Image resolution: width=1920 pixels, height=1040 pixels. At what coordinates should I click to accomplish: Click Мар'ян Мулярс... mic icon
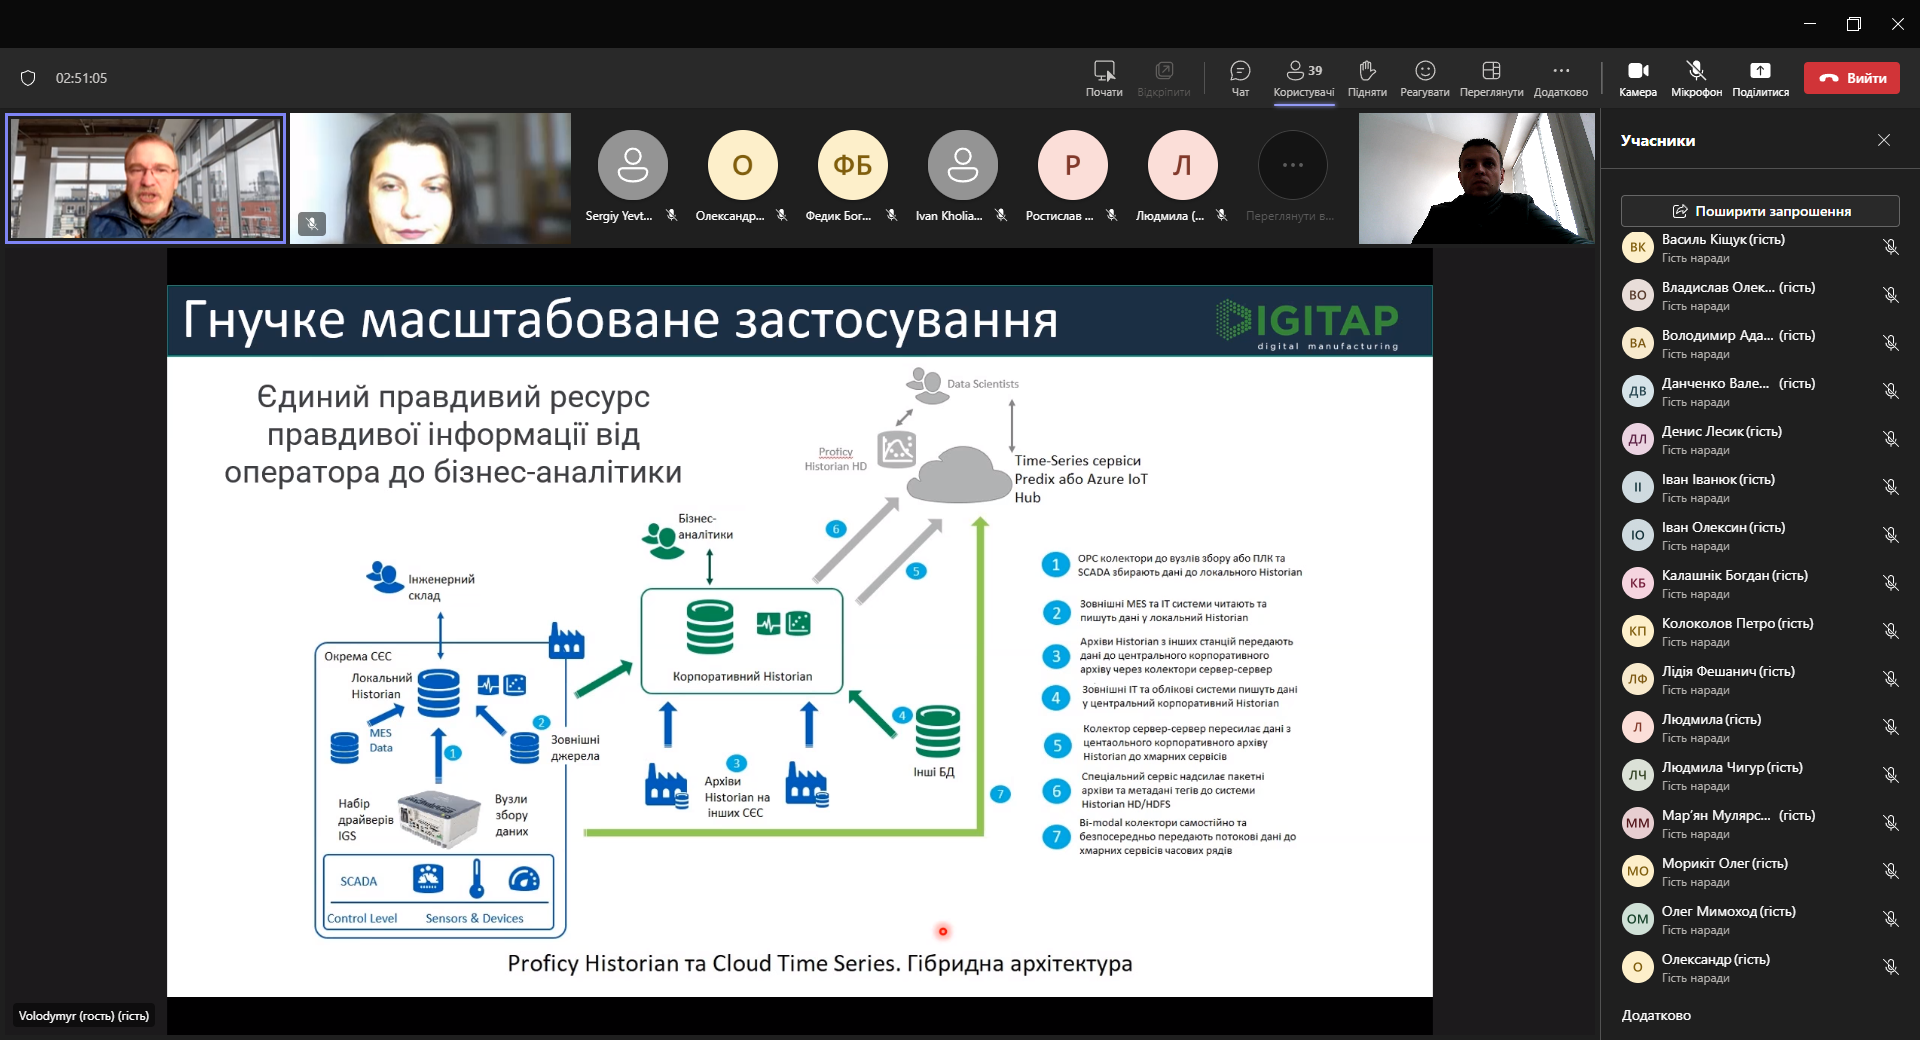pyautogui.click(x=1890, y=823)
